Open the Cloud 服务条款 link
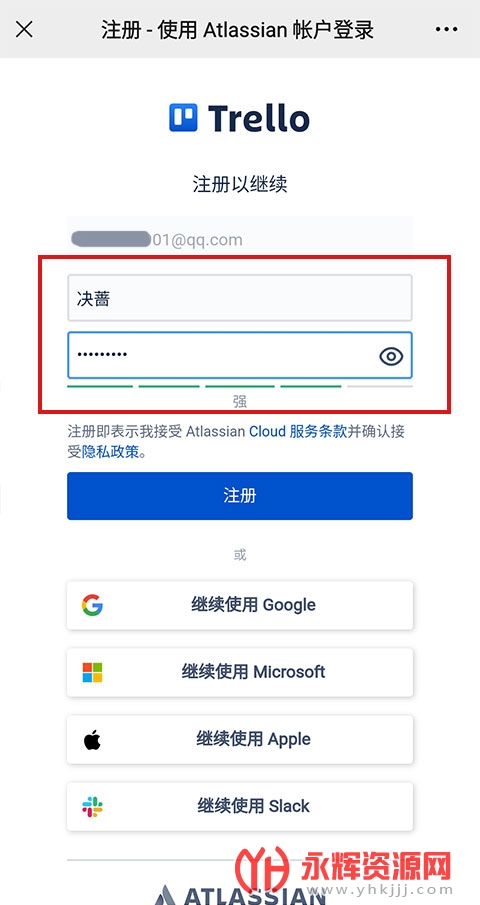This screenshot has width=480, height=905. pos(298,432)
